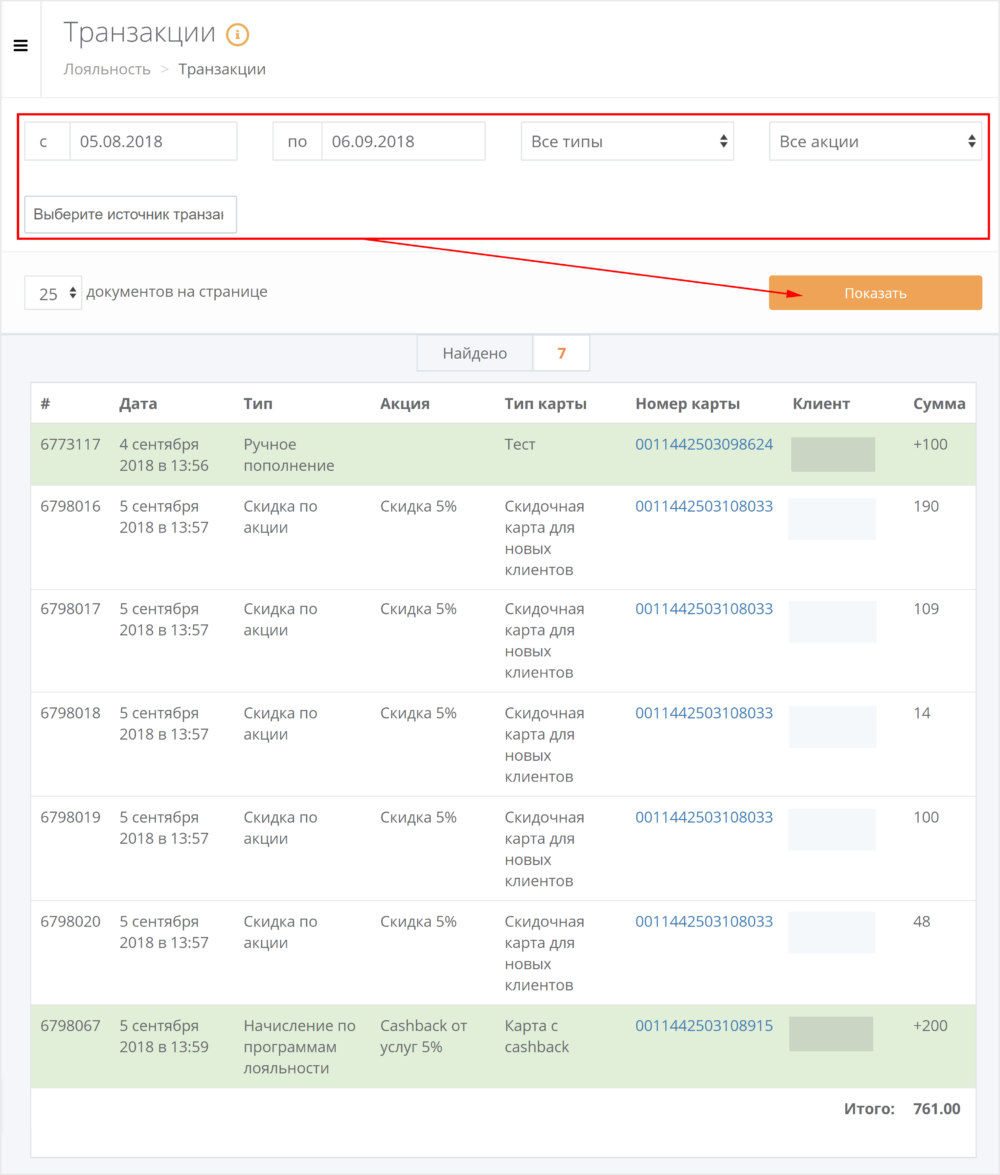The image size is (1000, 1175).
Task: Click the Итого total 761.00
Action: click(936, 1109)
